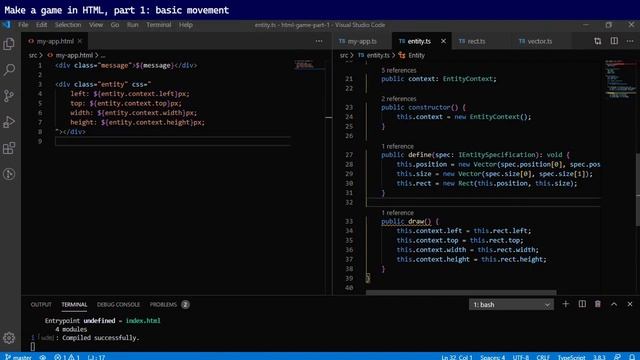Click '1 reference' code lens above draw
The image size is (640, 360).
(398, 213)
